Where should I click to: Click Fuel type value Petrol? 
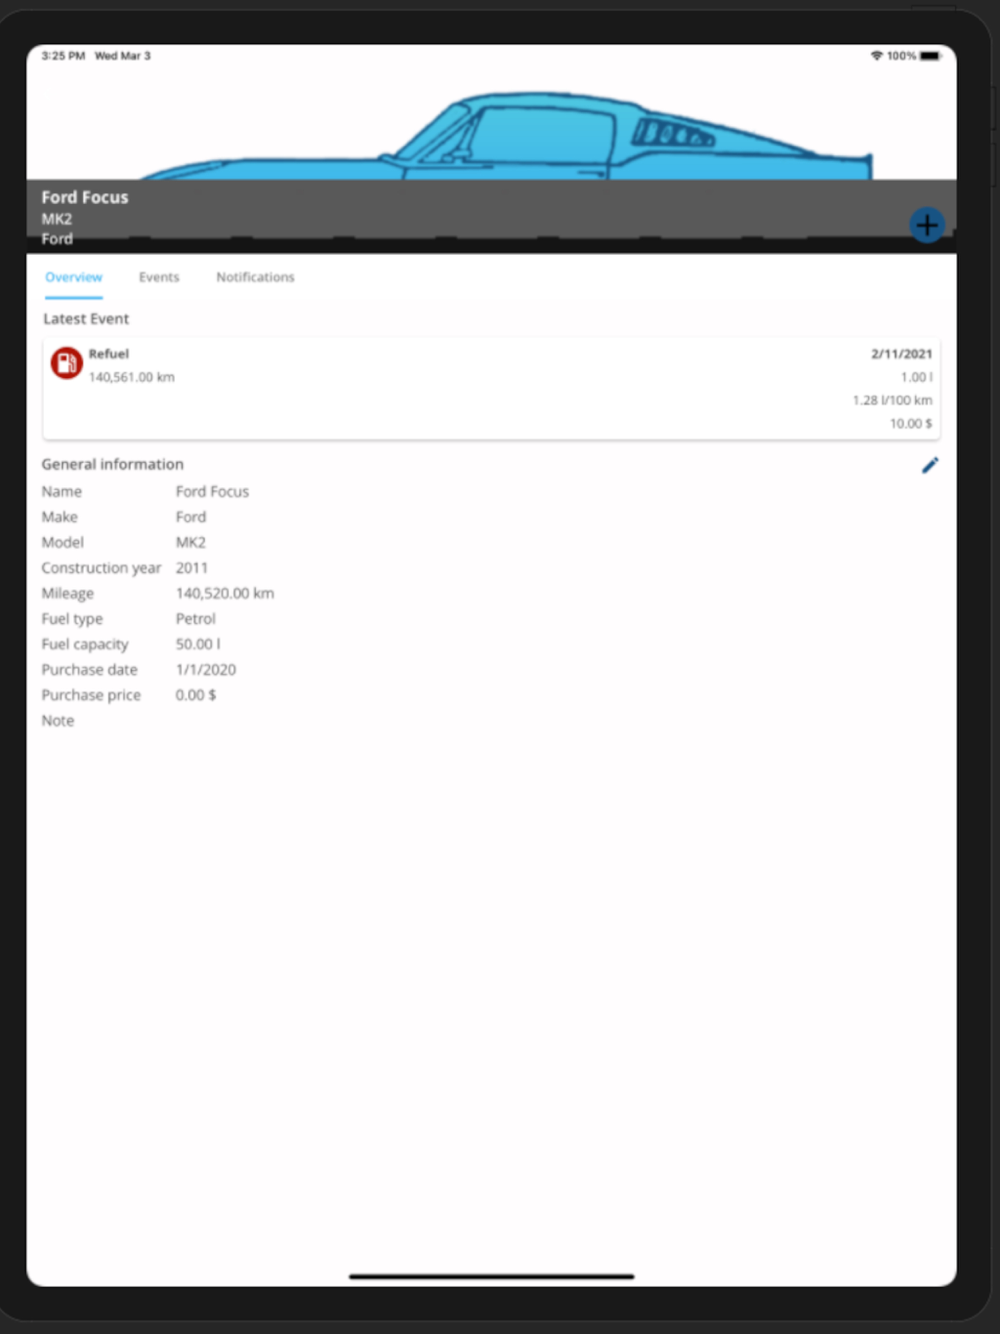click(195, 619)
